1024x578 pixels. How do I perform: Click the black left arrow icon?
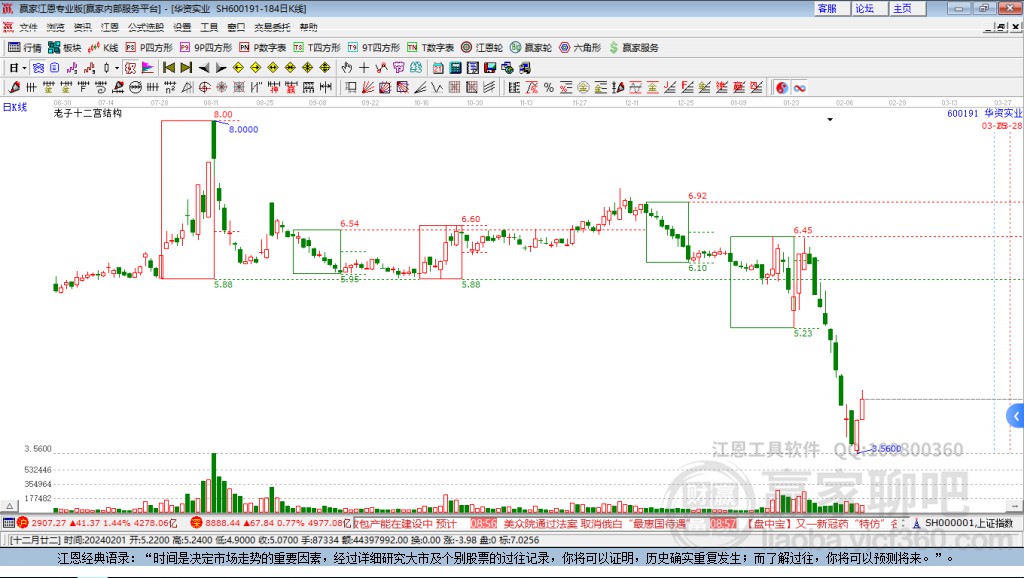click(204, 68)
